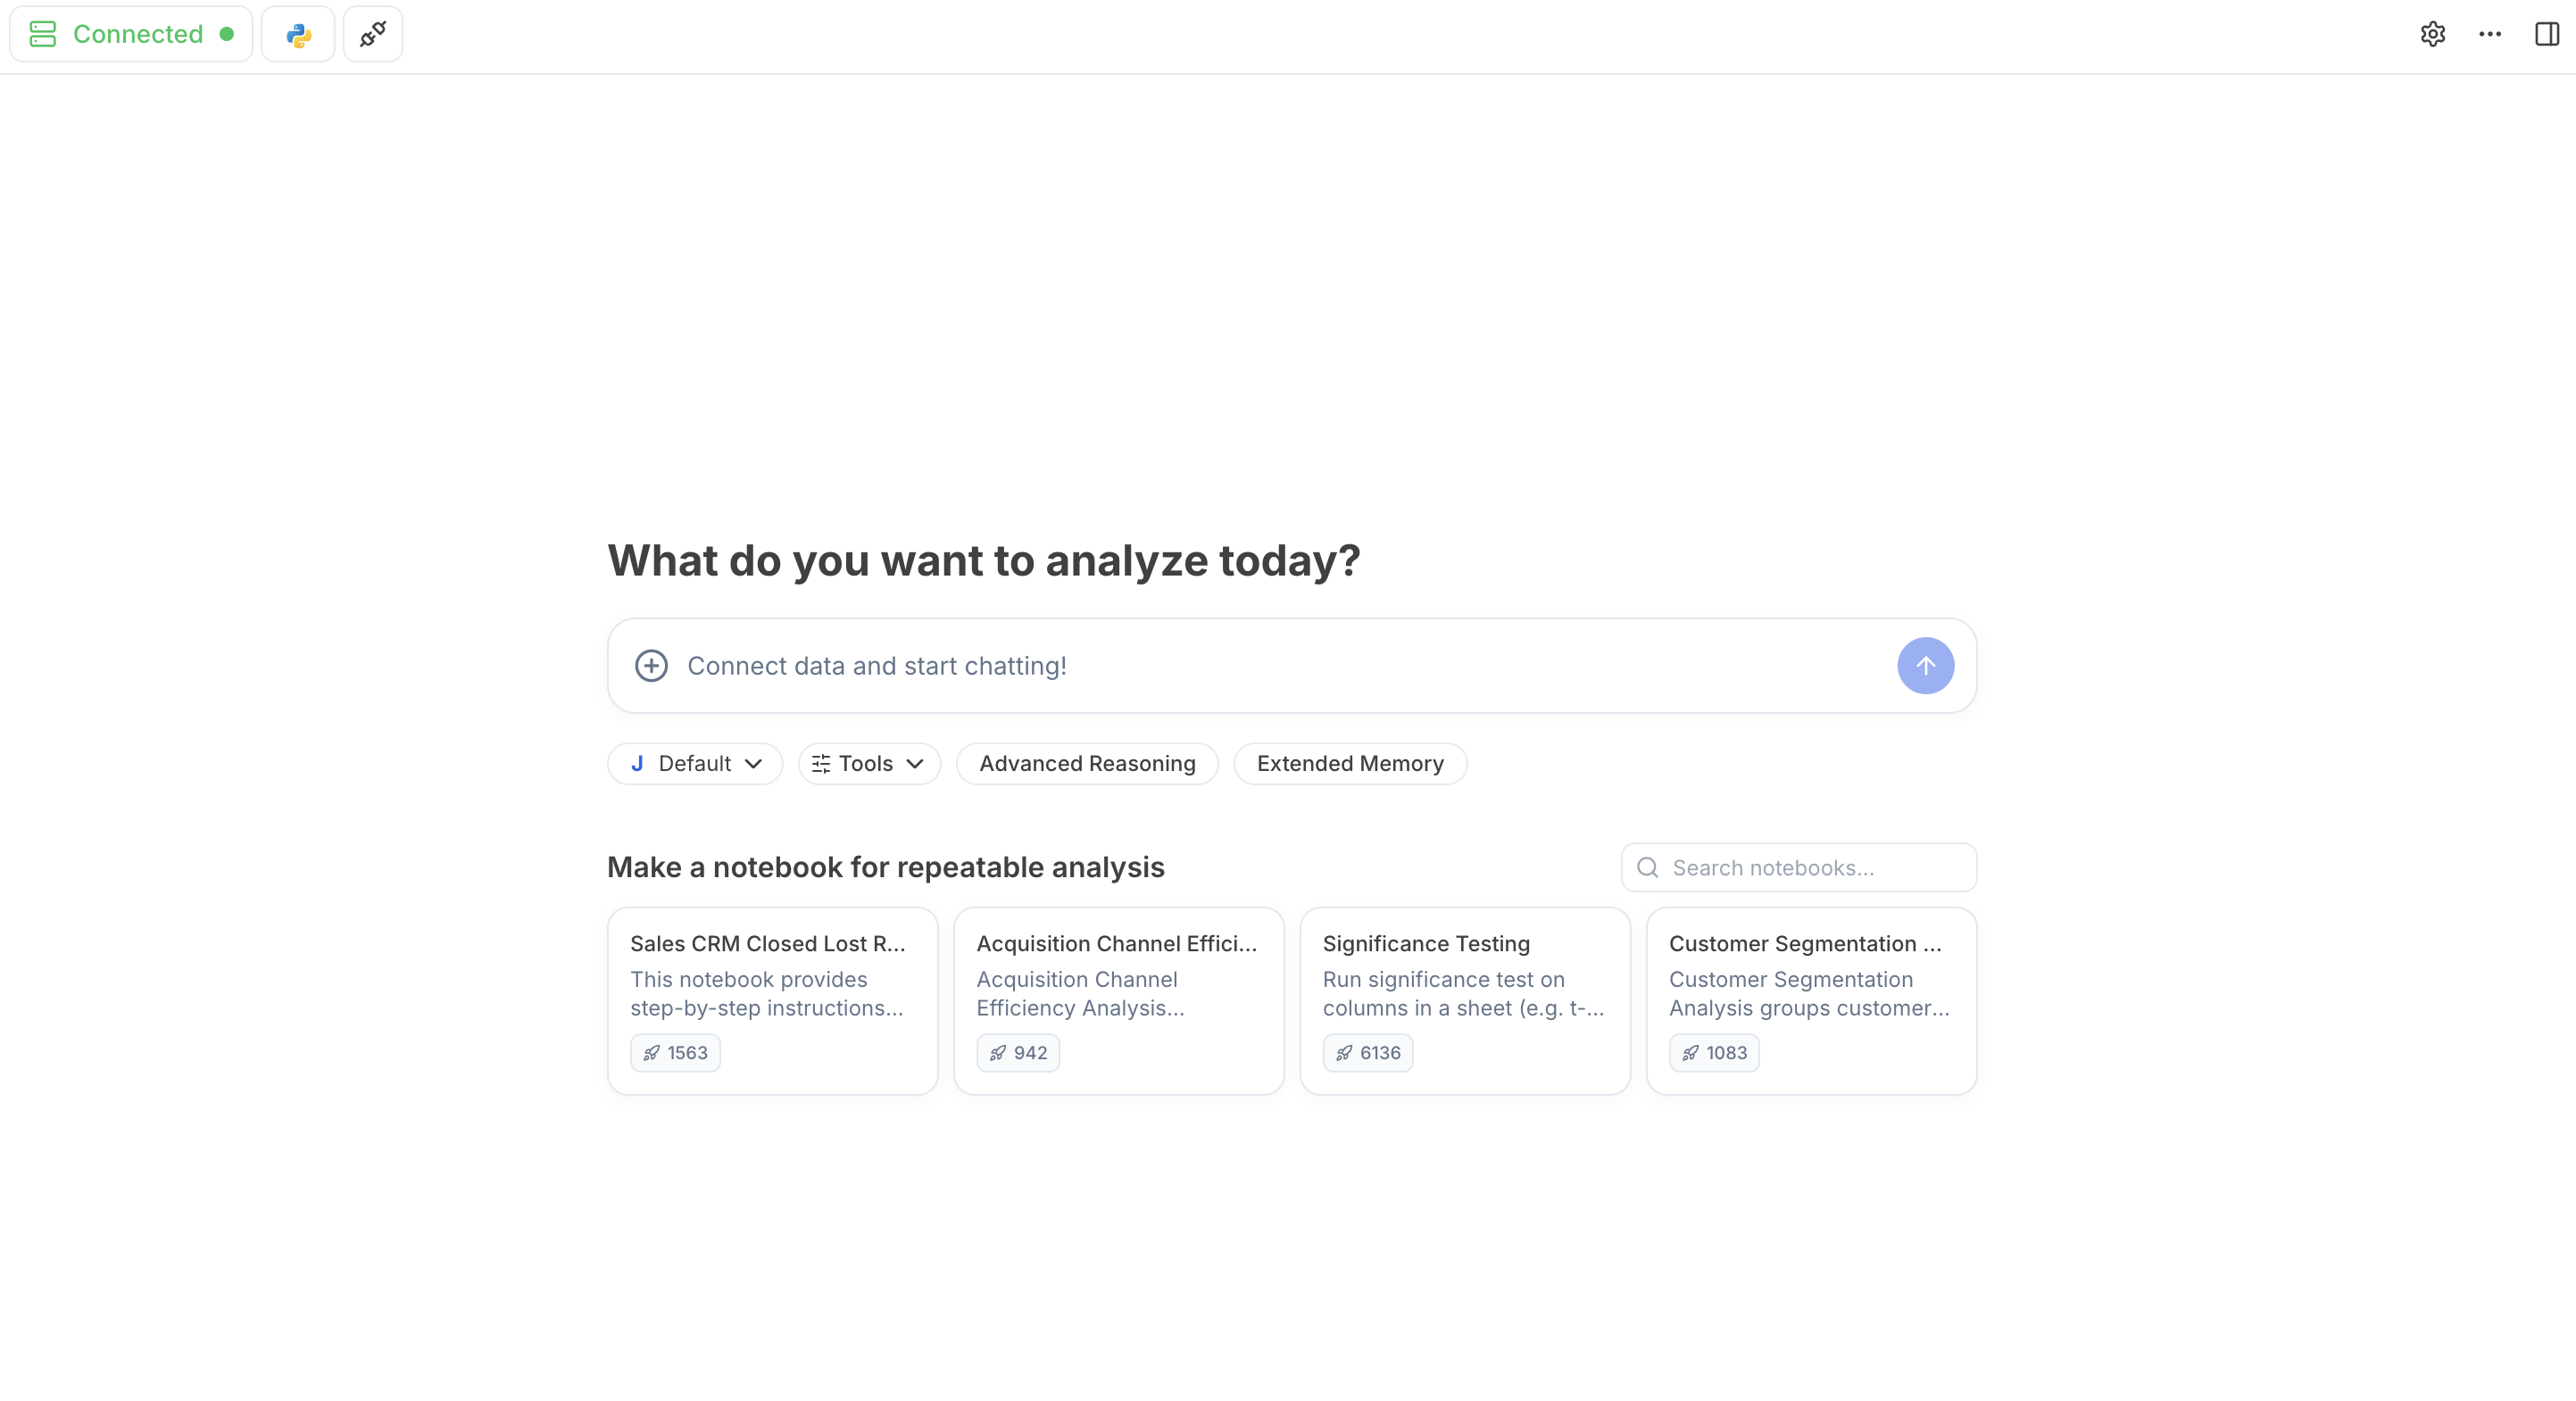Click the send message arrow button
The image size is (2576, 1401).
pos(1925,665)
